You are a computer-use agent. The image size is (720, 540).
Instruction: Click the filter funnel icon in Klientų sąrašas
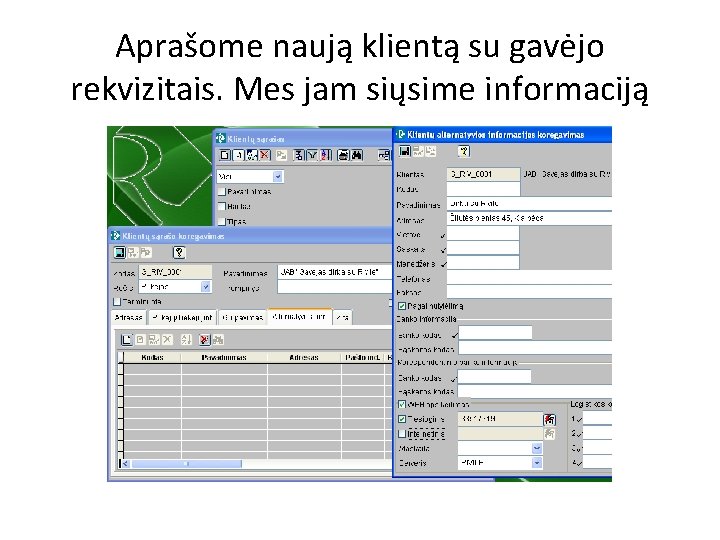312,155
